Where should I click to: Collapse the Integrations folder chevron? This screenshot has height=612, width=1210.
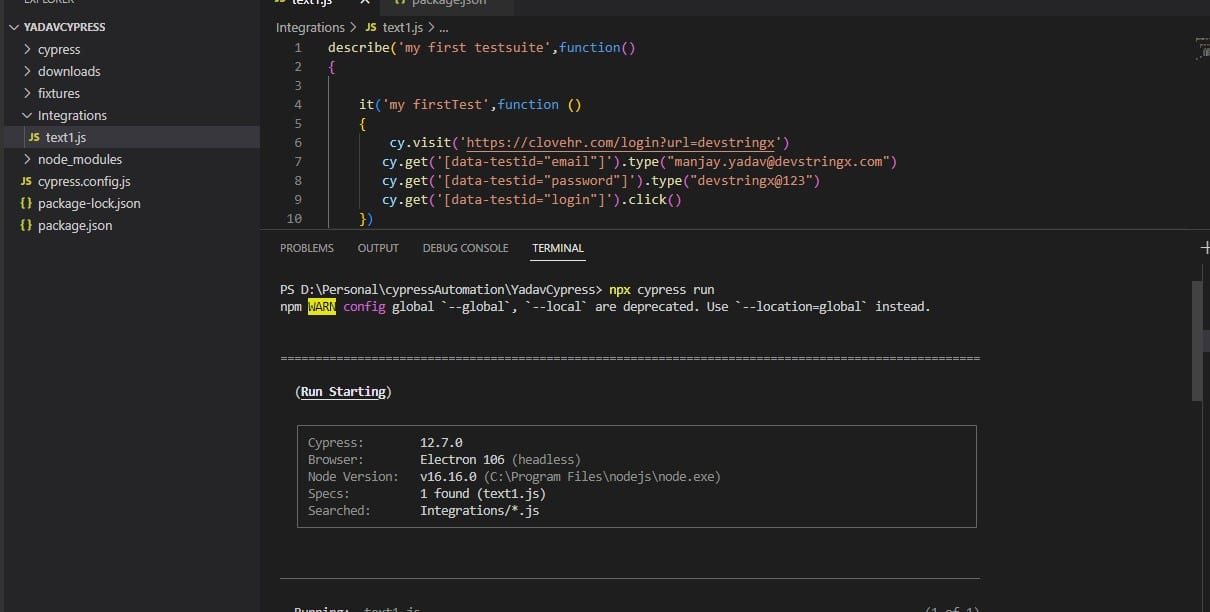(x=27, y=115)
